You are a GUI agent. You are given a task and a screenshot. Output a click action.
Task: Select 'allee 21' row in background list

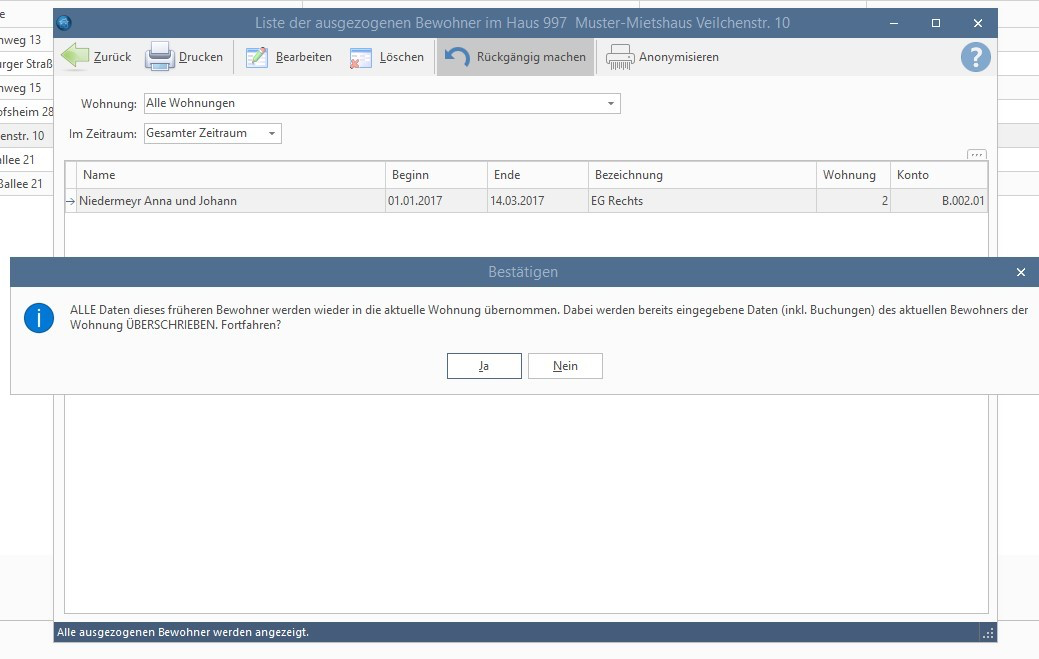(x=27, y=160)
